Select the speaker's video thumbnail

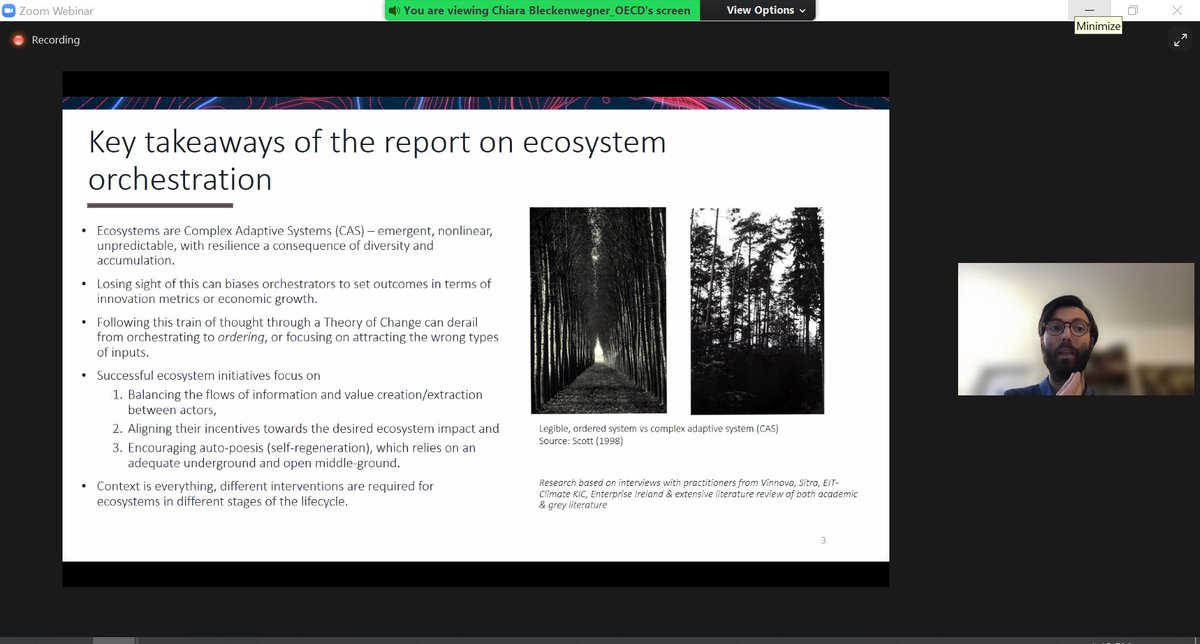pos(1076,329)
